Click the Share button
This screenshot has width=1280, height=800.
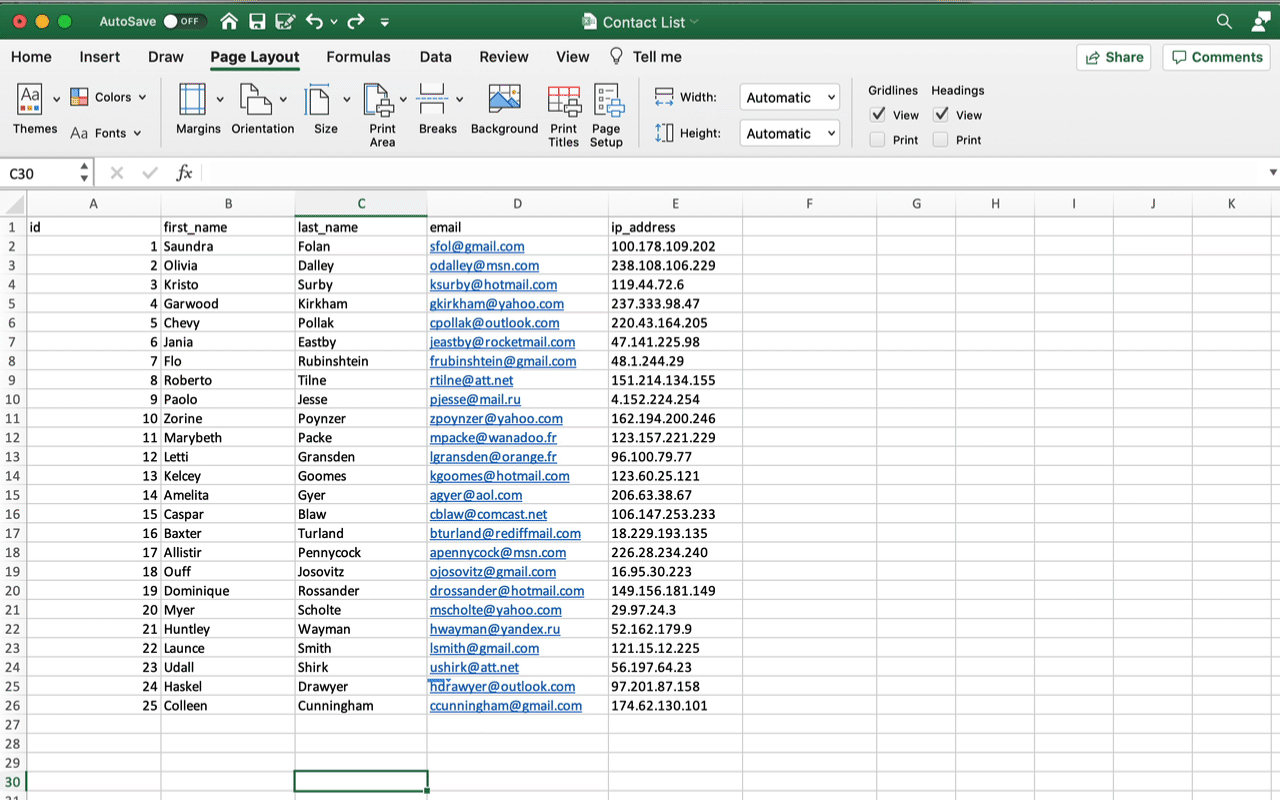coord(1114,57)
